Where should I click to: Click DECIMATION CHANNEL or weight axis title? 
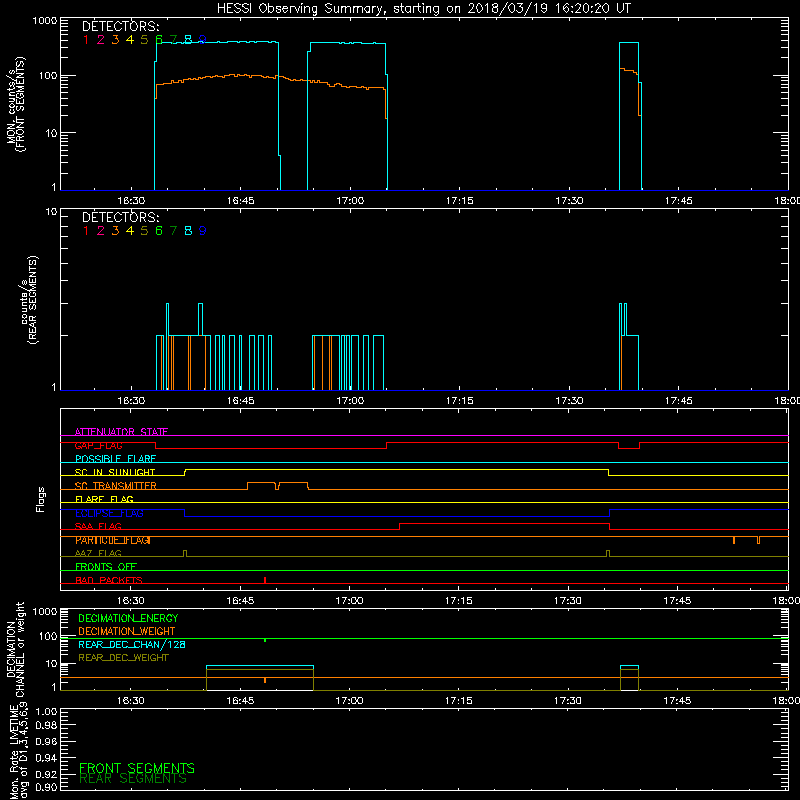pos(15,650)
